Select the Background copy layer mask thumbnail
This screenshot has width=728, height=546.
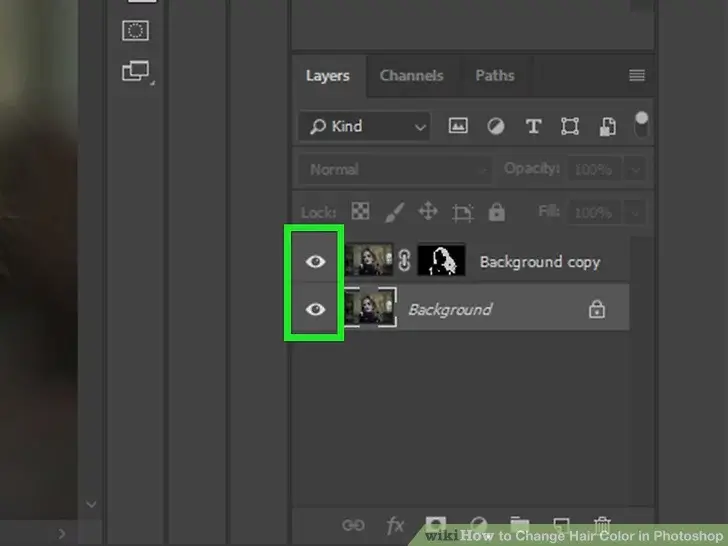(x=441, y=261)
